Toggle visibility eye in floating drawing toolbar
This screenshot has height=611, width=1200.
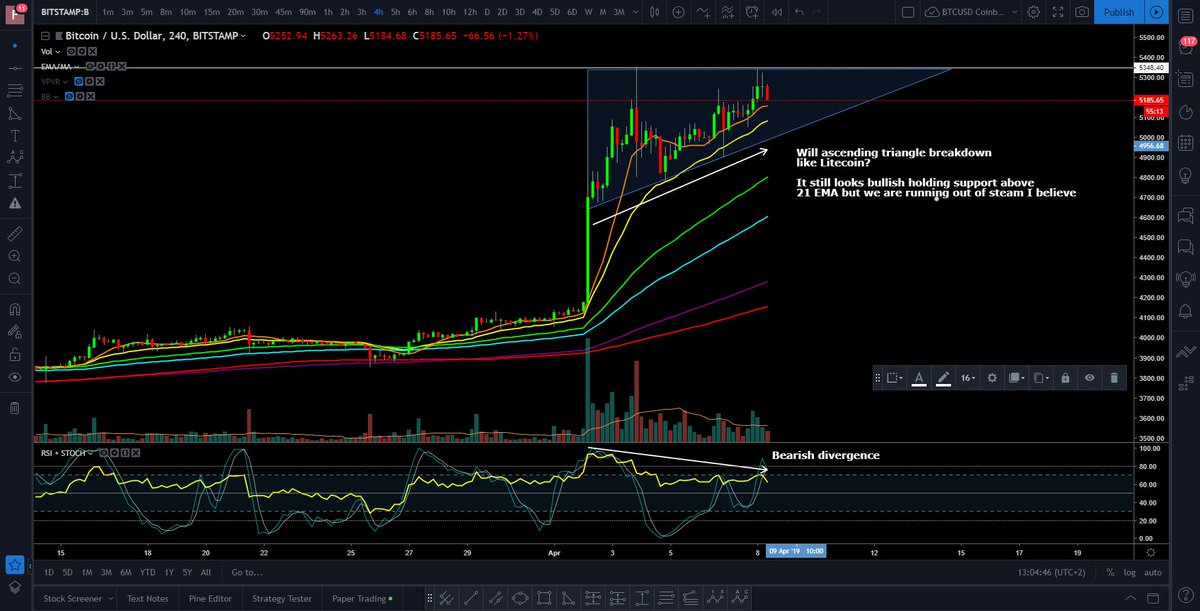click(1089, 378)
